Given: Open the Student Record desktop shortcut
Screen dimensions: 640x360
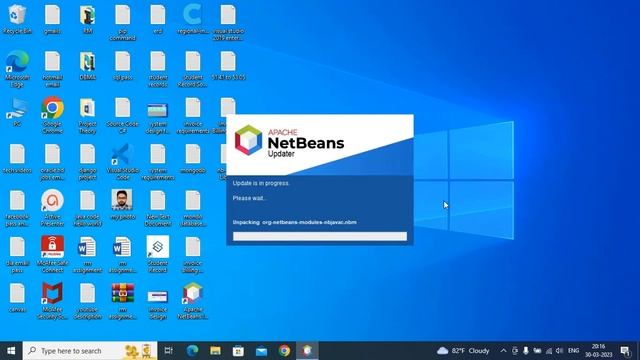Looking at the screenshot, I should click(158, 254).
